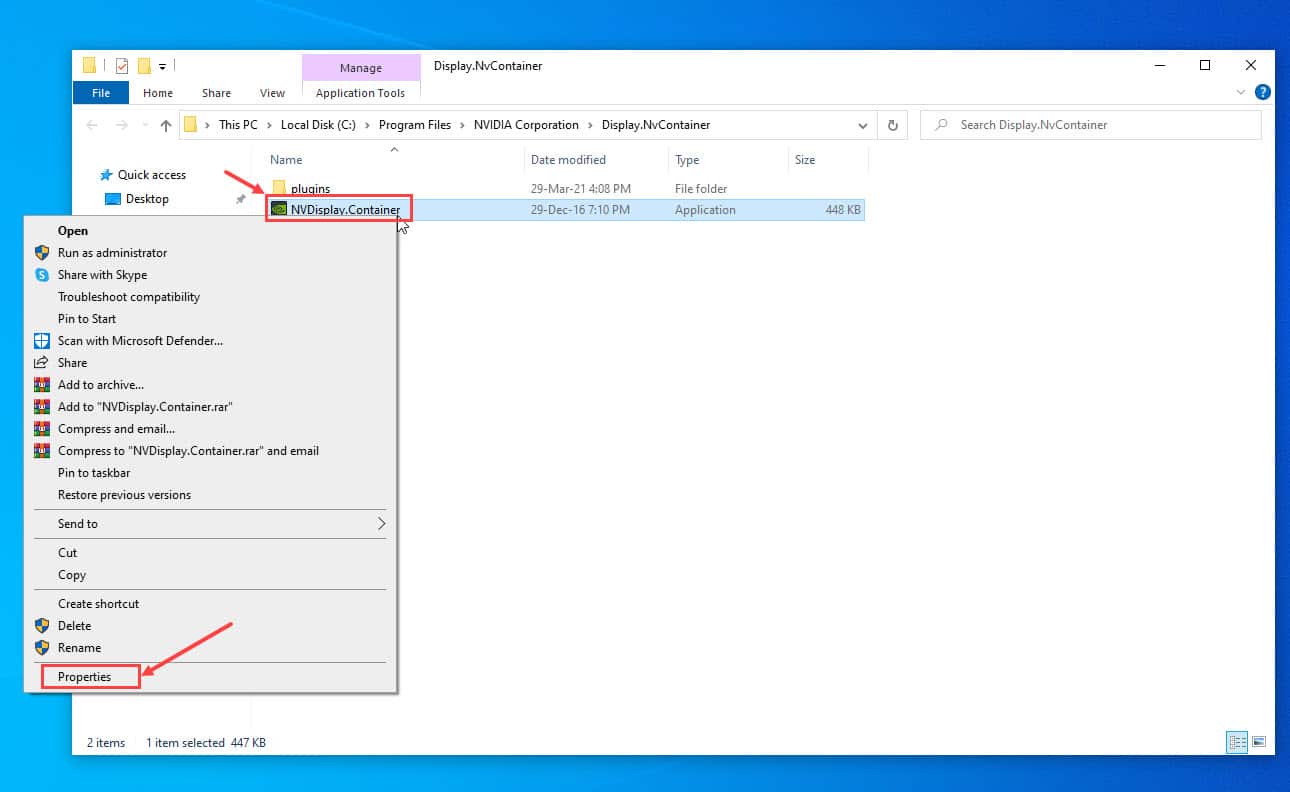The width and height of the screenshot is (1290, 792).
Task: Click the Search Display.NvContainer field
Action: pyautogui.click(x=1090, y=125)
